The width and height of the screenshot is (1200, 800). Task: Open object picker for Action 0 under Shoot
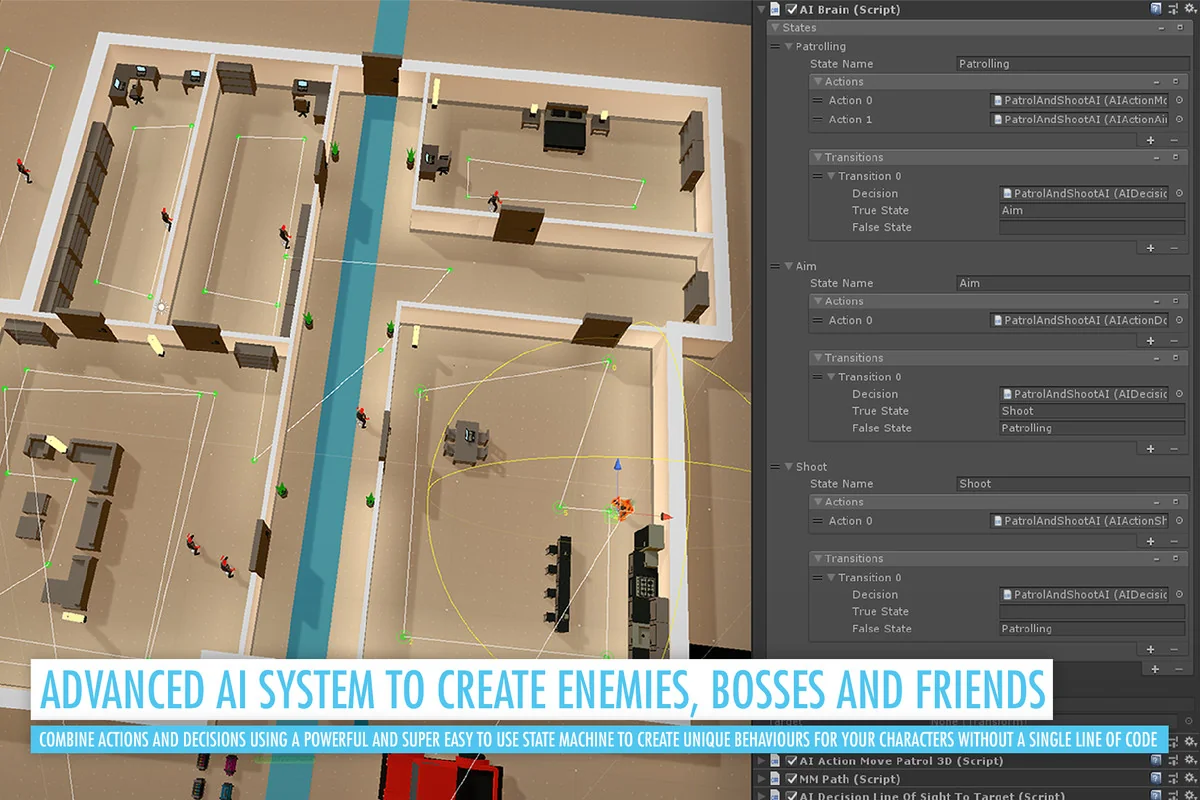point(1182,520)
